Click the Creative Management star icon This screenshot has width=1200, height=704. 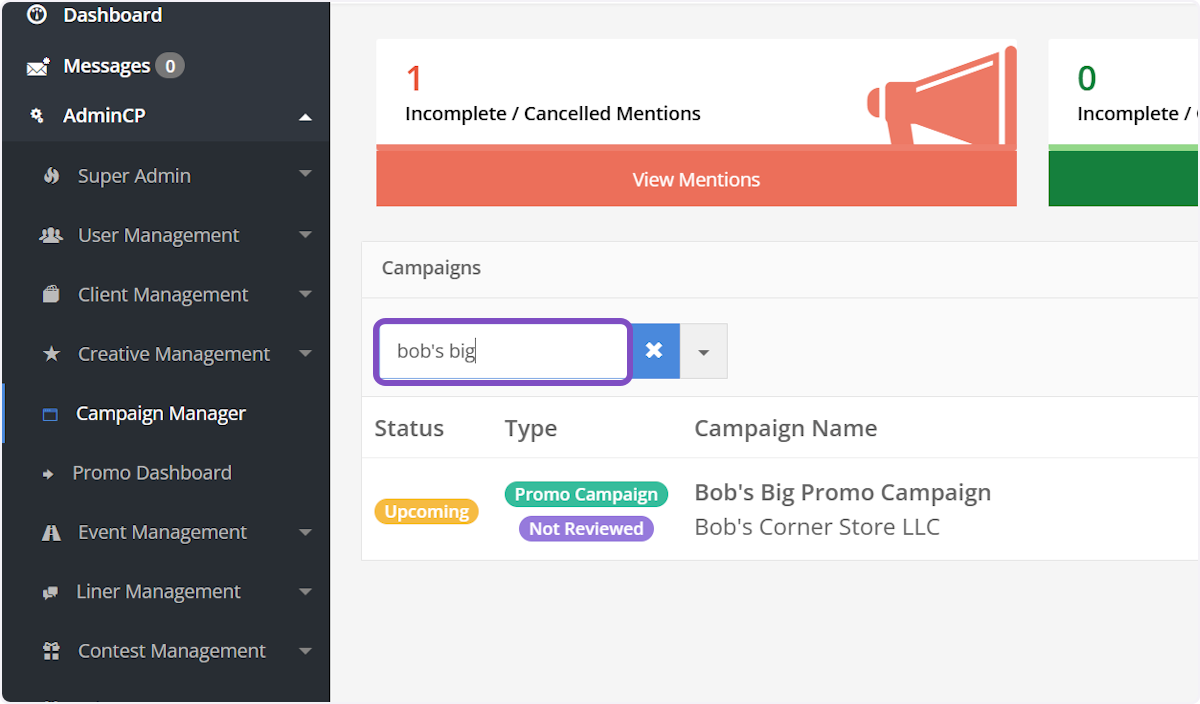coord(52,353)
